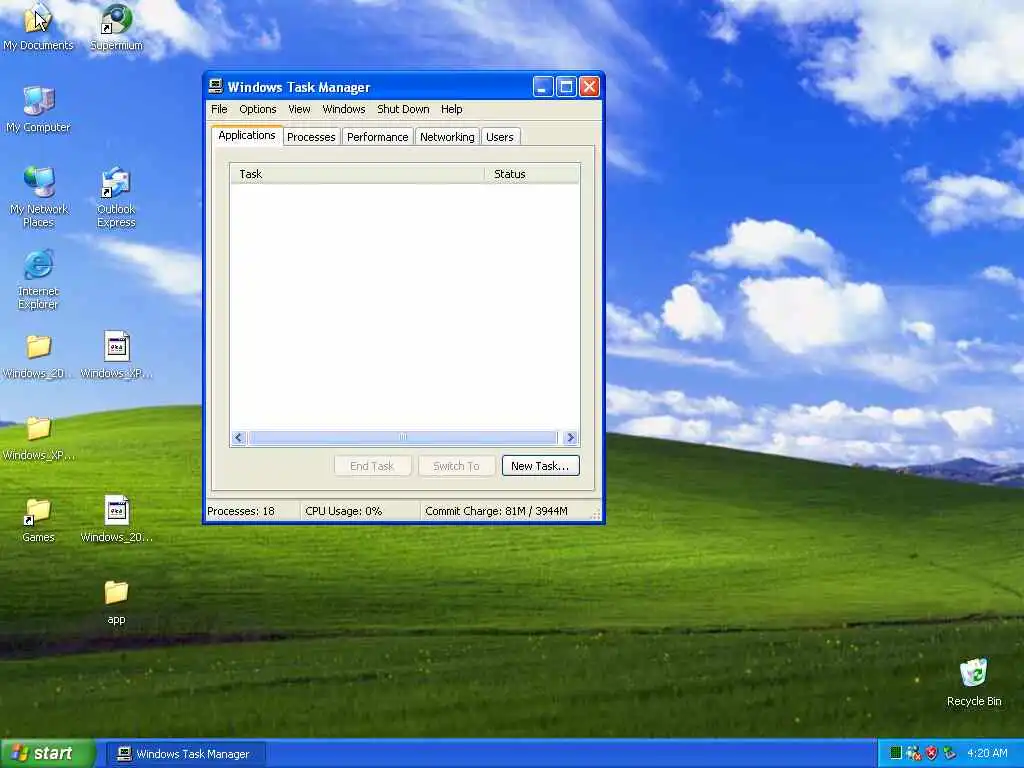Switch to the Processes tab
1024x768 pixels.
pos(311,136)
